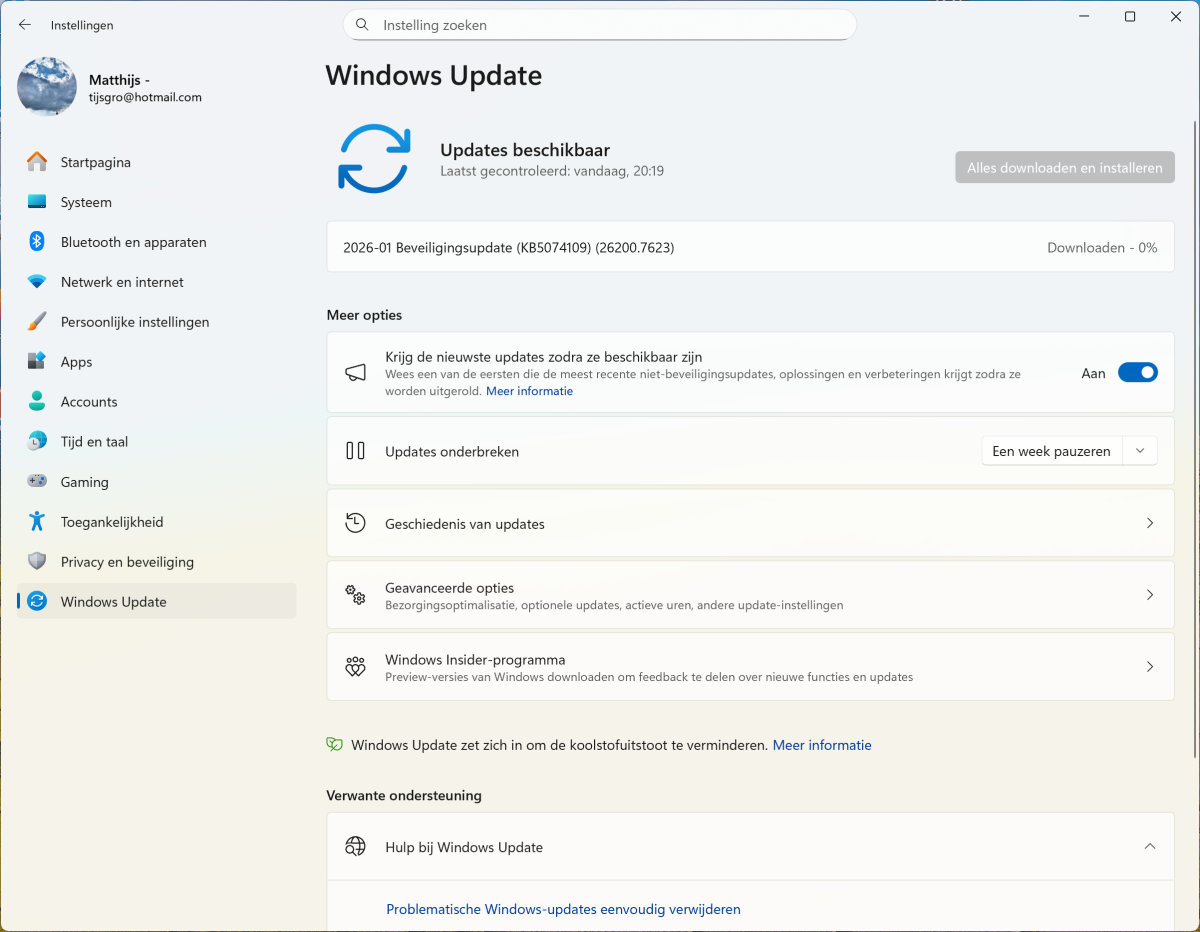Disable the newest updates toggle switch
This screenshot has height=932, width=1200.
point(1137,373)
